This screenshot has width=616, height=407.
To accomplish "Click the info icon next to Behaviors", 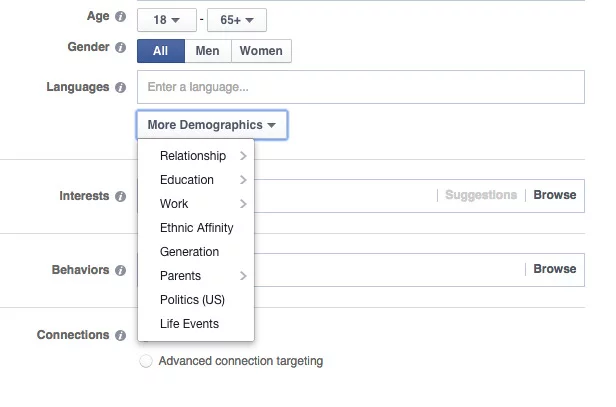I will tap(120, 270).
